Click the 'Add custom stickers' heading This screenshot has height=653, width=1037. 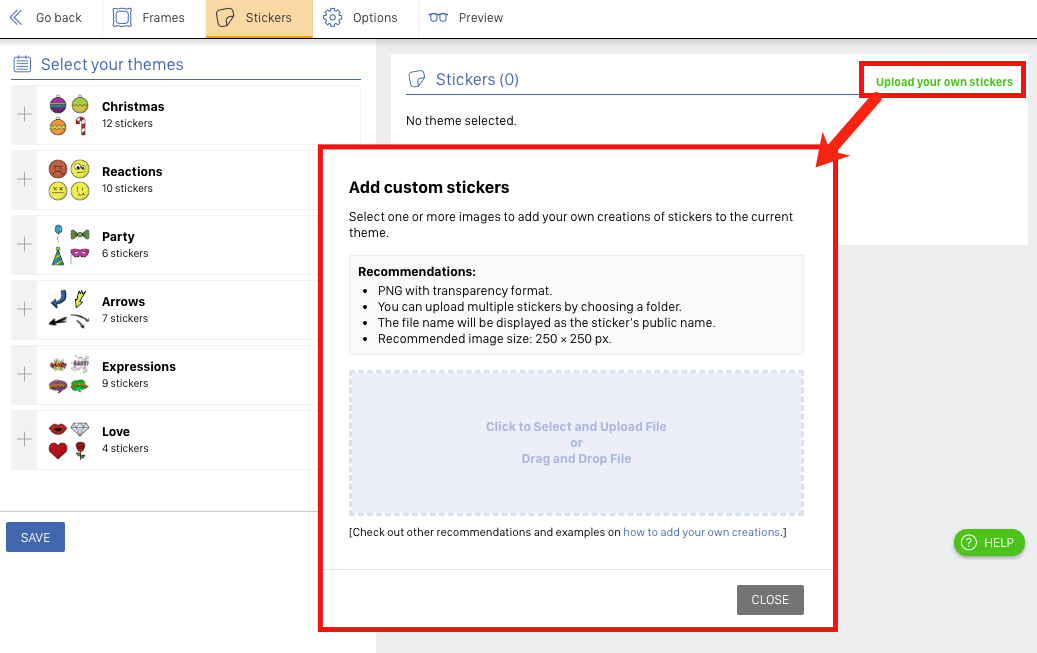[429, 187]
